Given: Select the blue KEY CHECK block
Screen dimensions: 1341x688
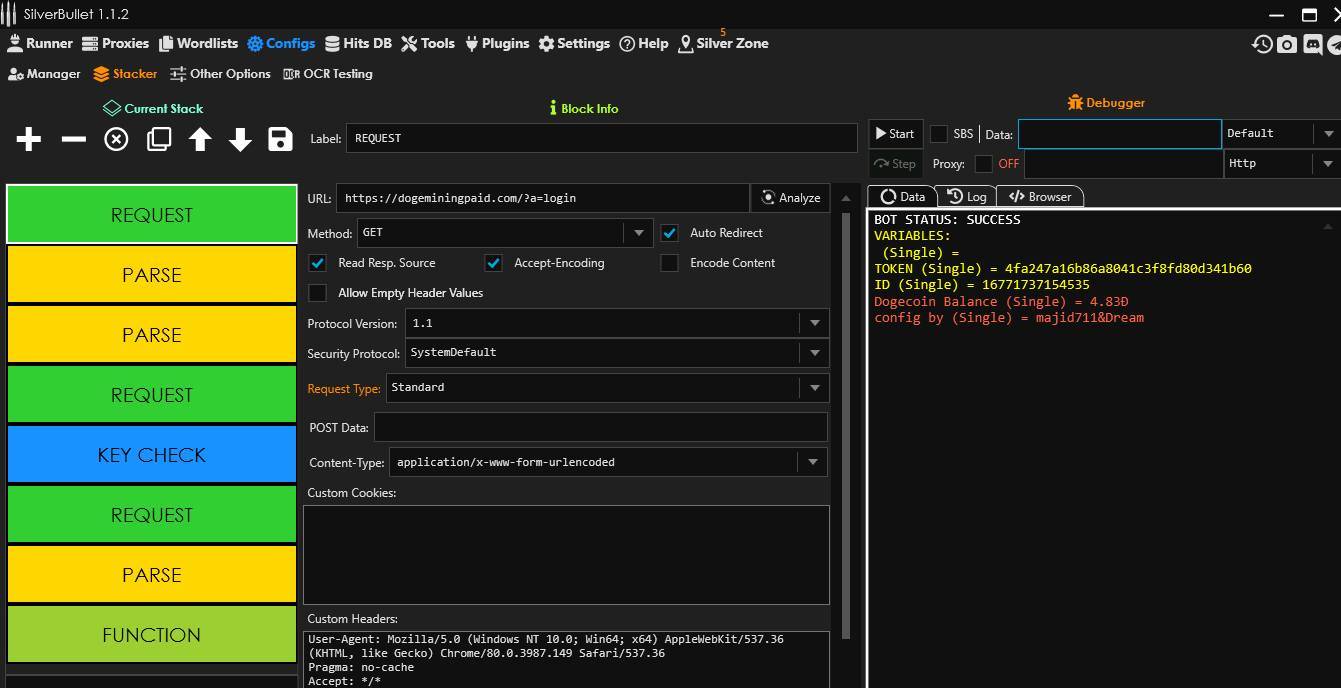Looking at the screenshot, I should point(152,455).
